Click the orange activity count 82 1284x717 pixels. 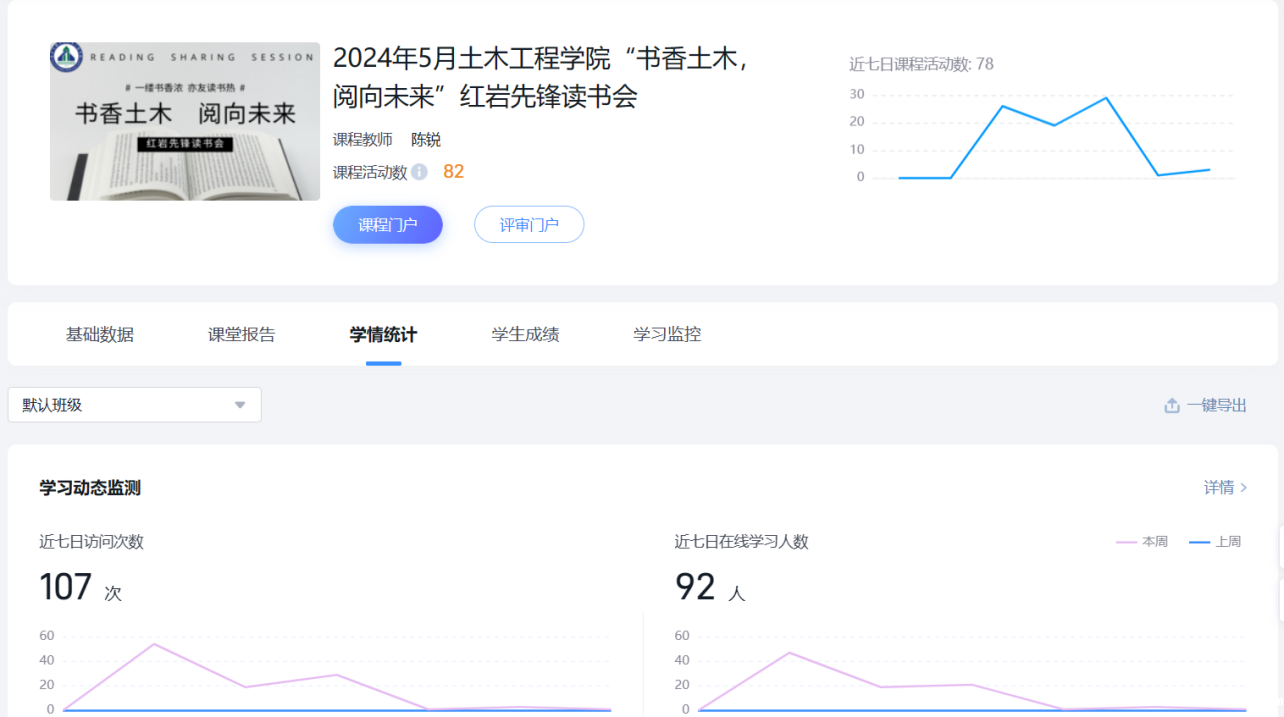click(x=454, y=172)
